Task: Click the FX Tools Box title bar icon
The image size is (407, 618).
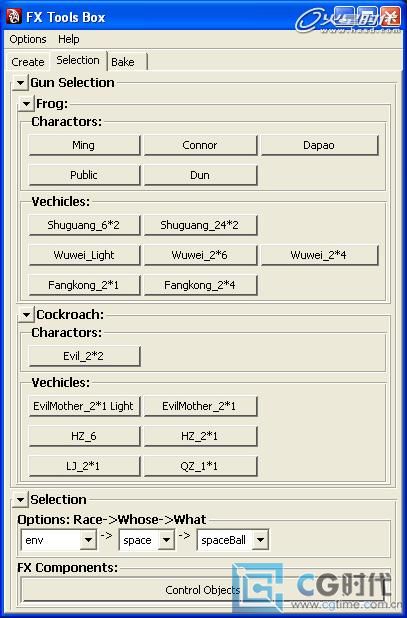Action: click(x=14, y=17)
